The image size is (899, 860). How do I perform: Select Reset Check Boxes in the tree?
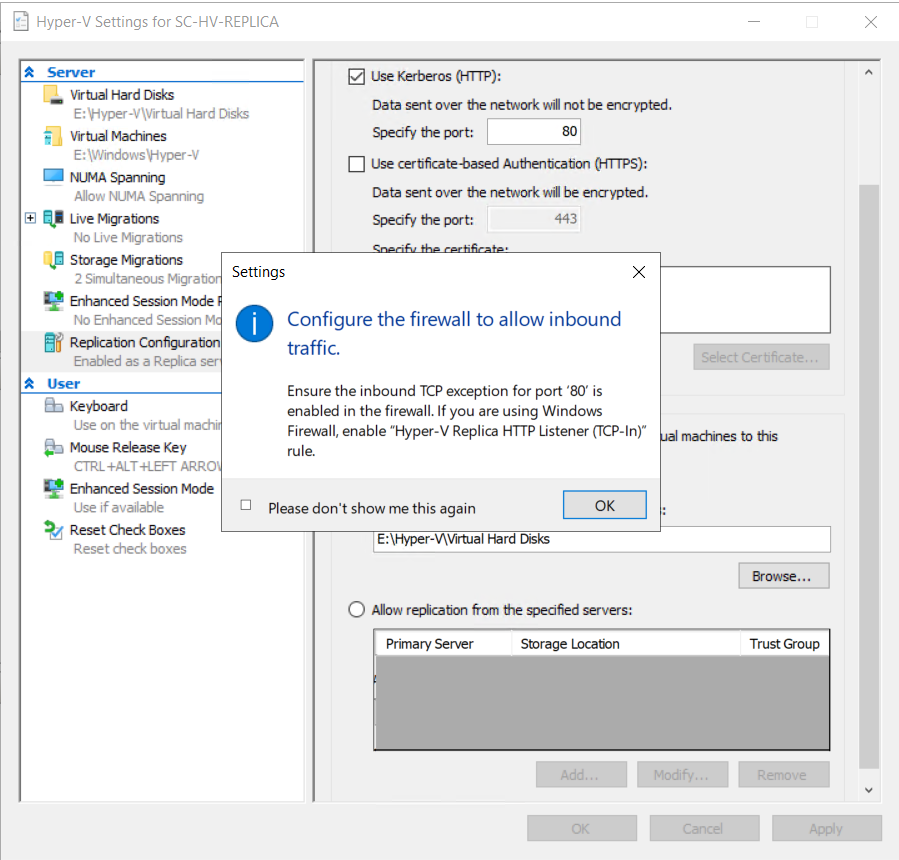pyautogui.click(x=127, y=530)
